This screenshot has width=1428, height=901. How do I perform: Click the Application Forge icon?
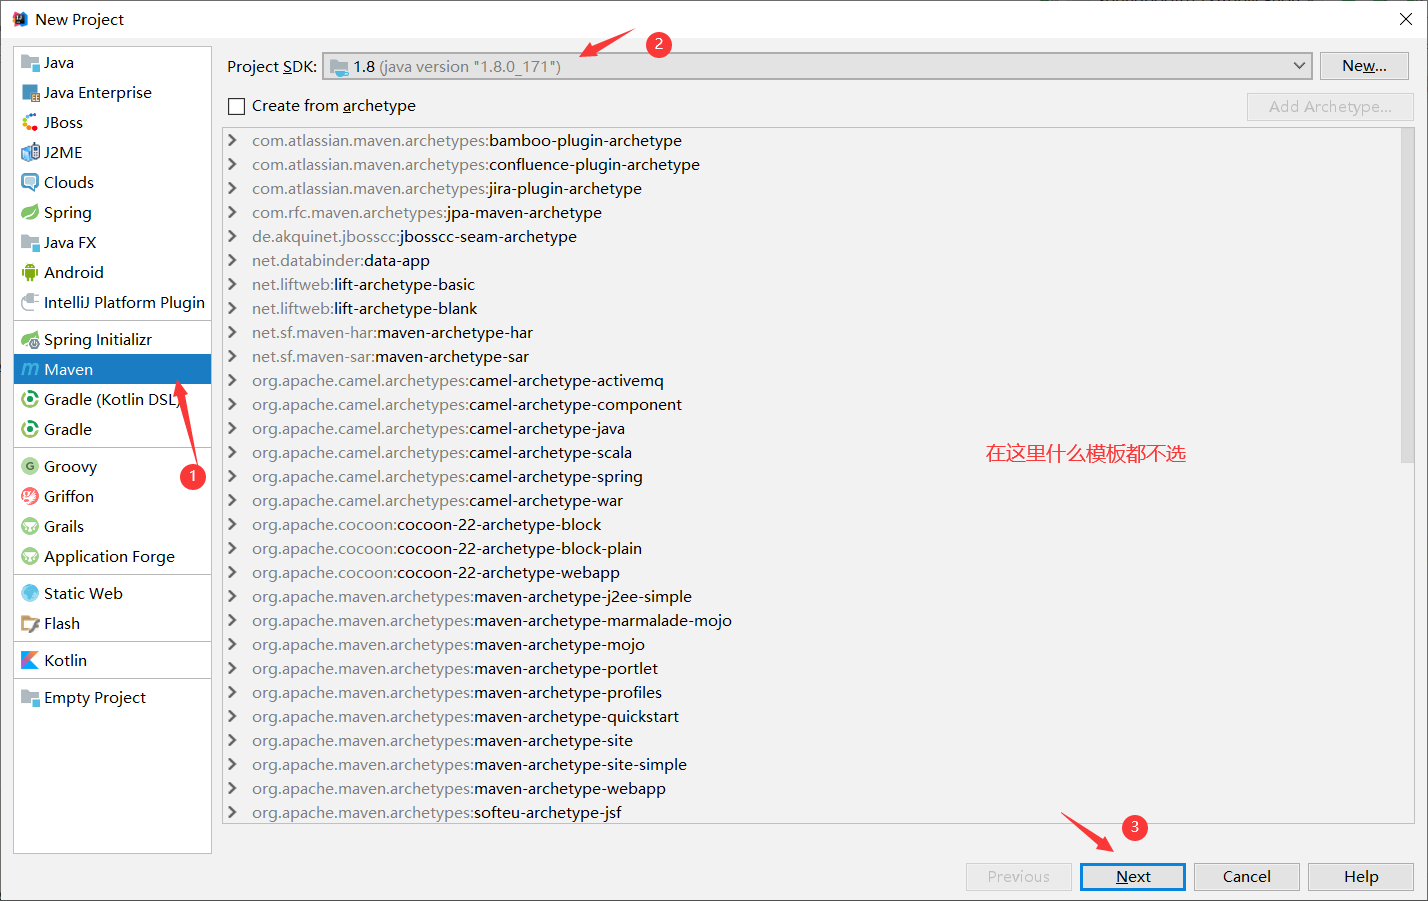coord(30,557)
